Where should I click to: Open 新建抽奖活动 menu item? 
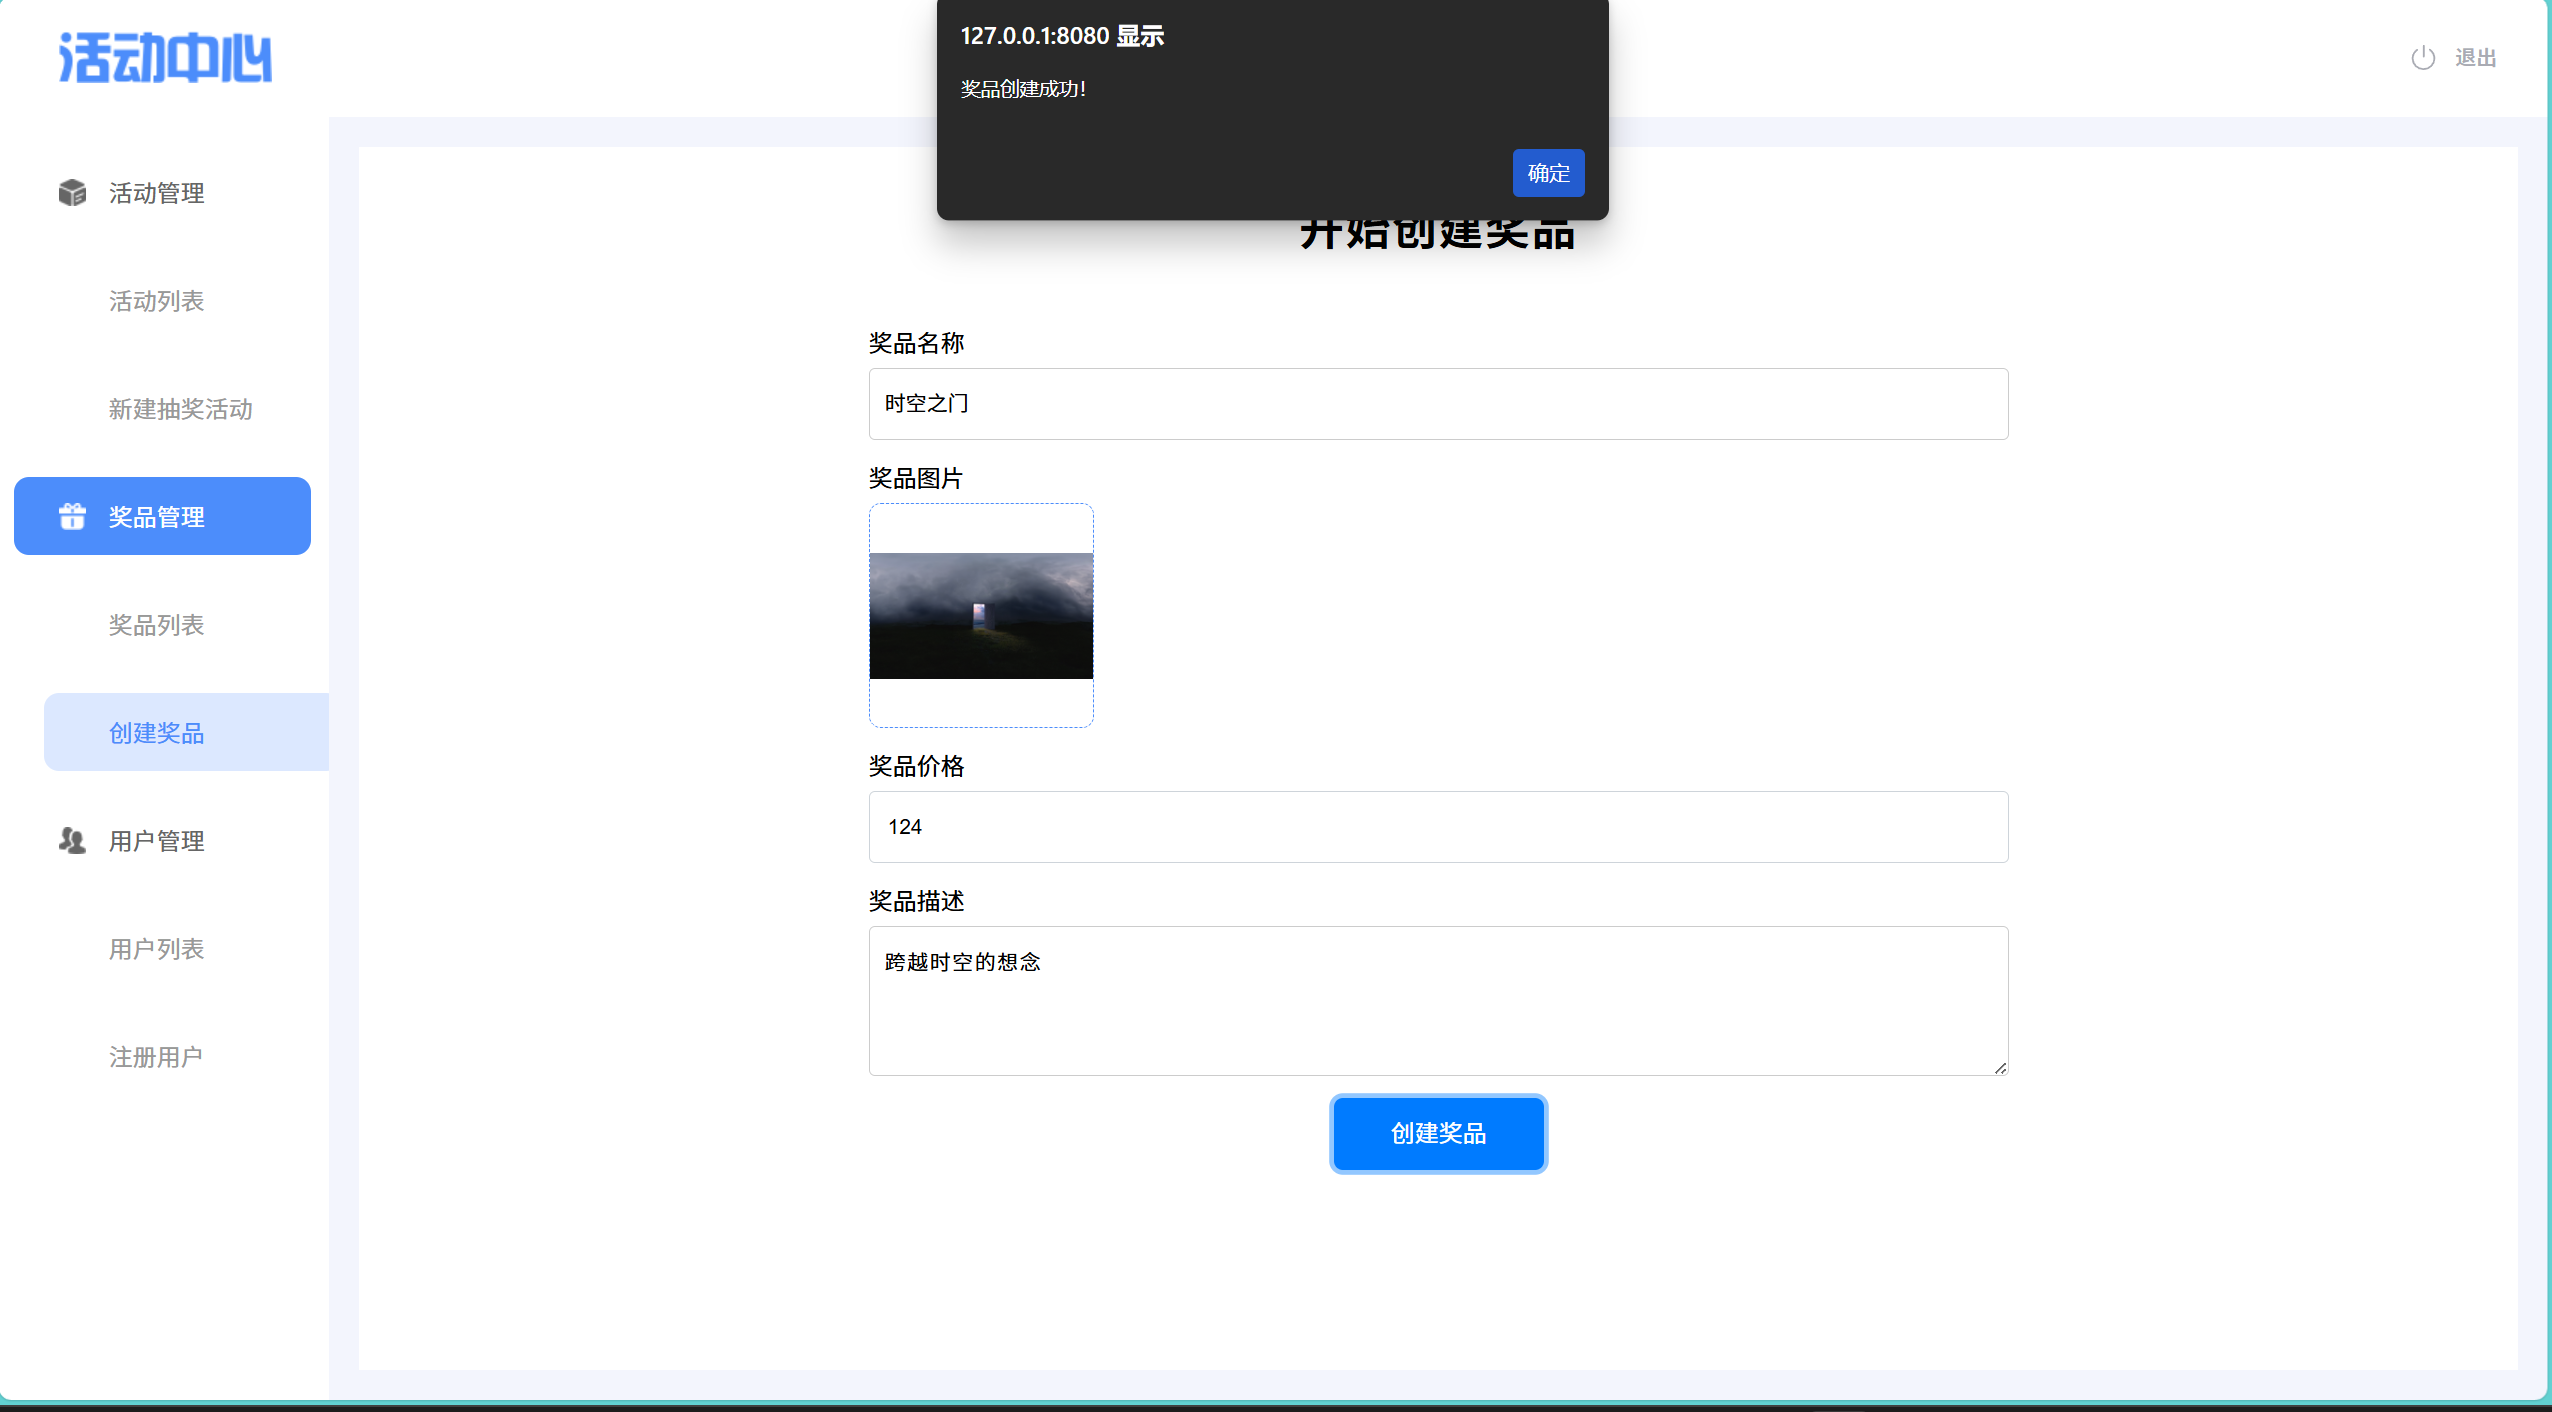(181, 409)
